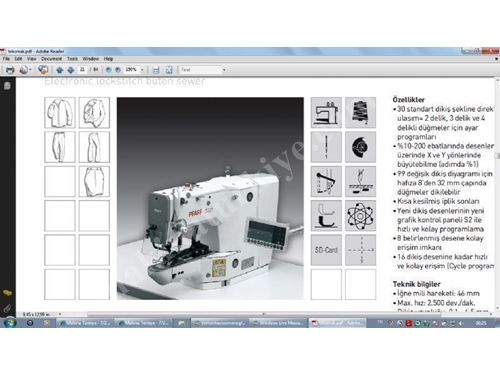This screenshot has height=375, width=500.
Task: Open the Attachments paperclip panel icon
Action: [x=7, y=308]
